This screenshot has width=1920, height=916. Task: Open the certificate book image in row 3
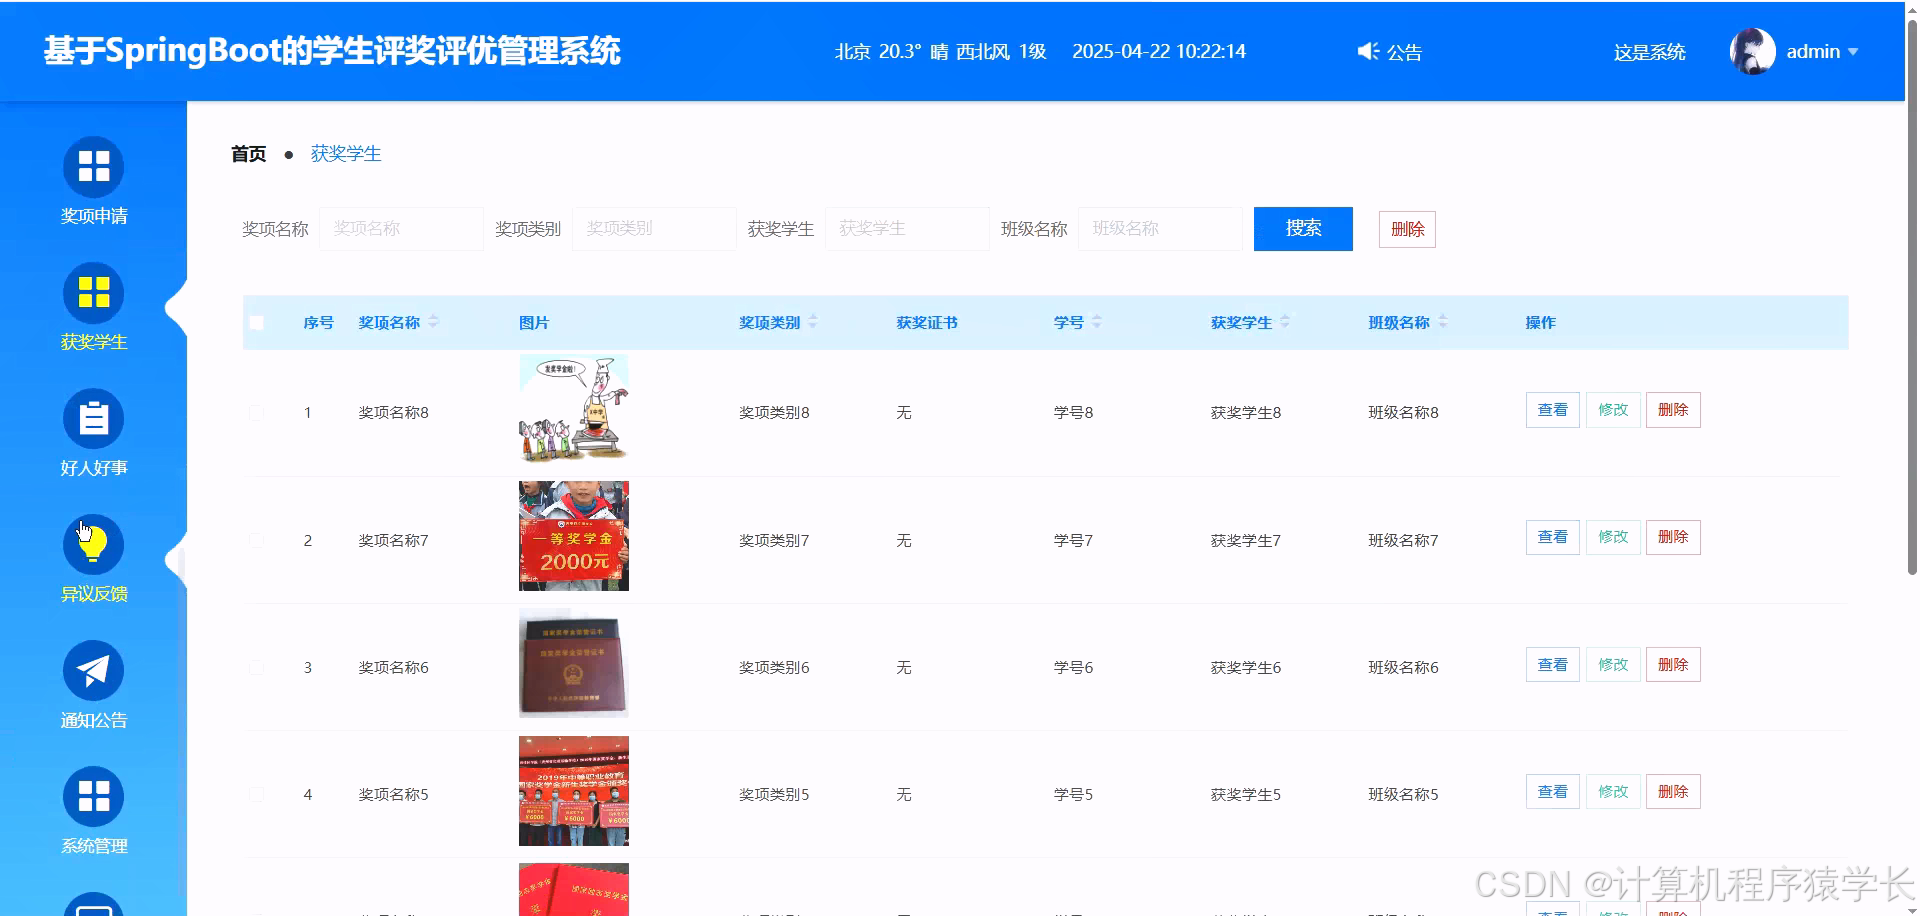click(574, 663)
